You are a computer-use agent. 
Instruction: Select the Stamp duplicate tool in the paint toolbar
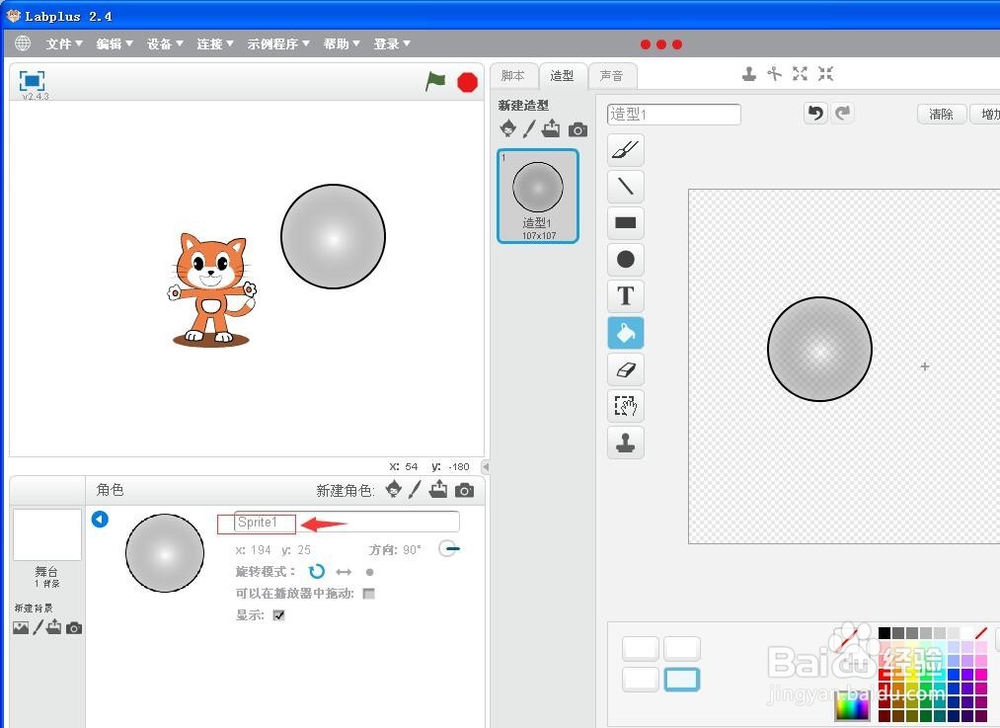click(626, 442)
